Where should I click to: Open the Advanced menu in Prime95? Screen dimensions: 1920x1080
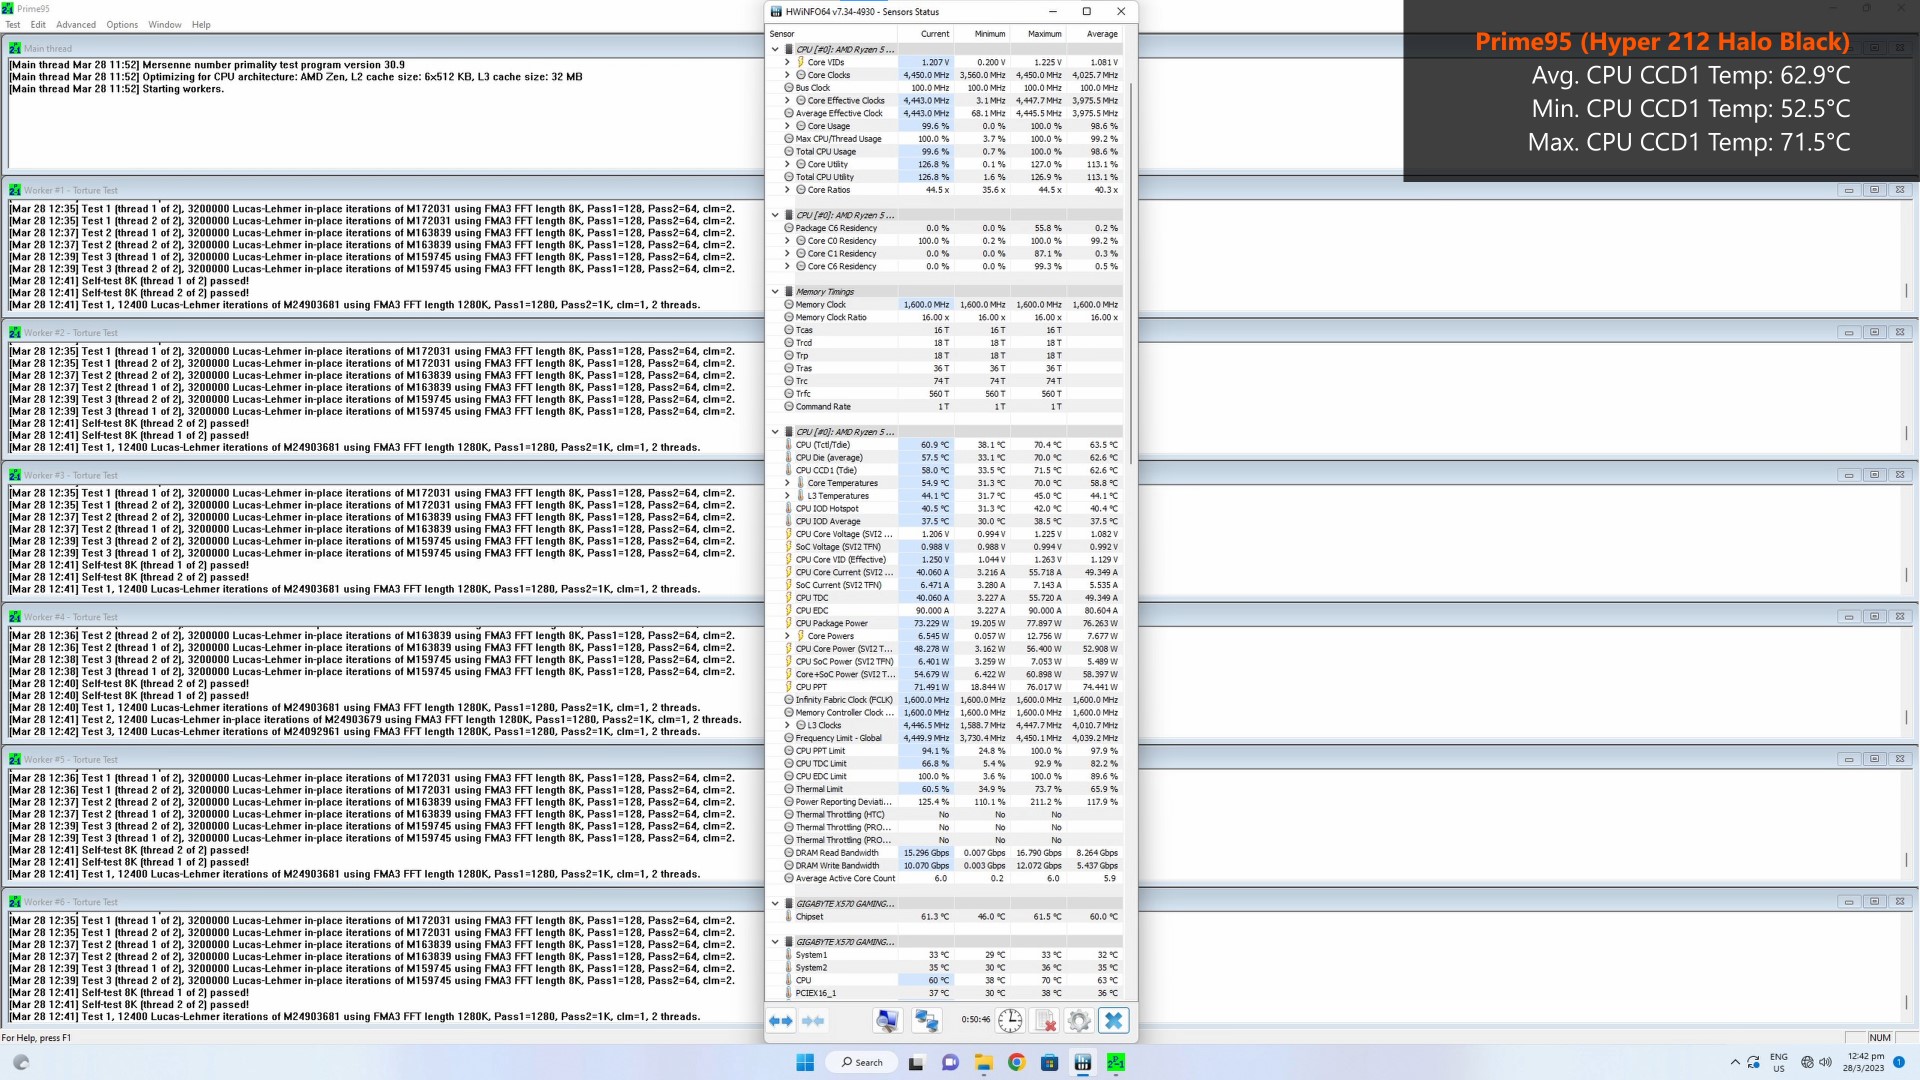[x=76, y=24]
